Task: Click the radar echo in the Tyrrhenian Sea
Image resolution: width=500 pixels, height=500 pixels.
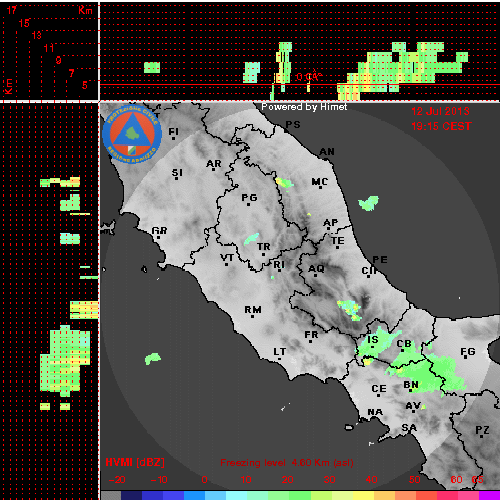Action: tap(153, 359)
